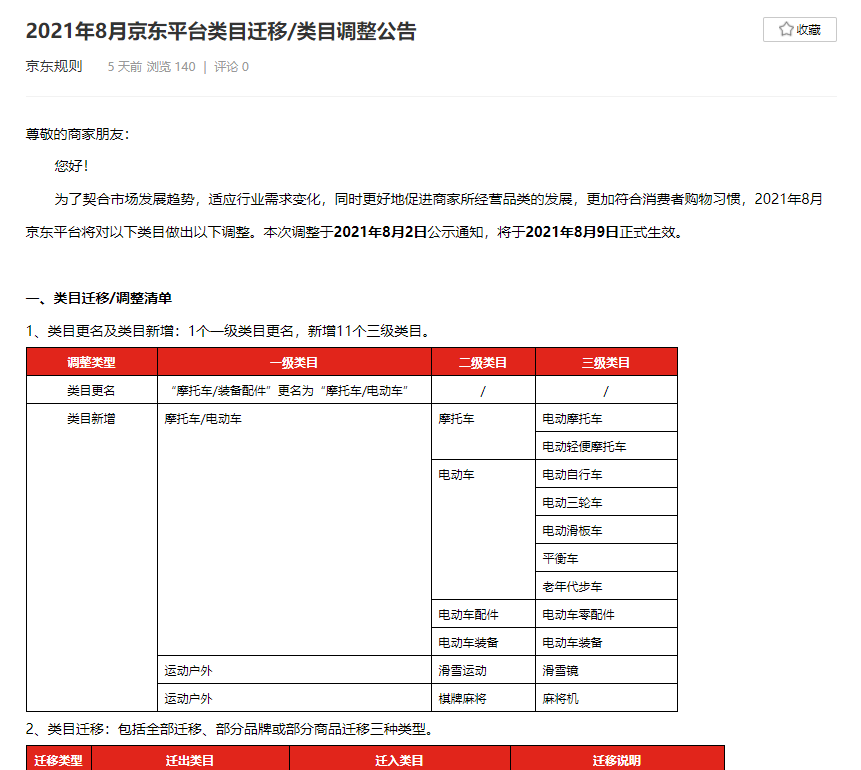Click the 摩托车/电动车 first-level cell

pyautogui.click(x=294, y=529)
